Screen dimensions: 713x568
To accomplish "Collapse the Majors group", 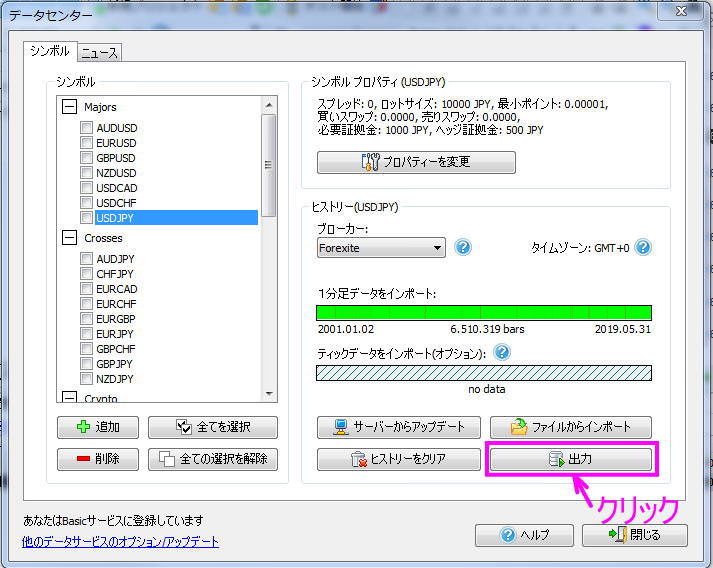I will point(69,107).
